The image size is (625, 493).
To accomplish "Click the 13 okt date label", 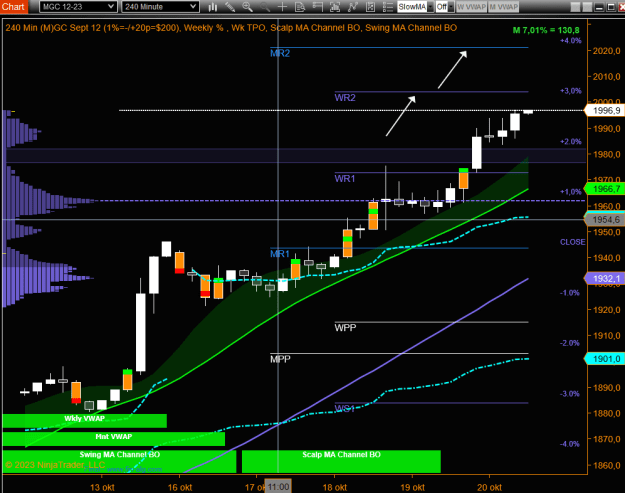I will pos(102,487).
